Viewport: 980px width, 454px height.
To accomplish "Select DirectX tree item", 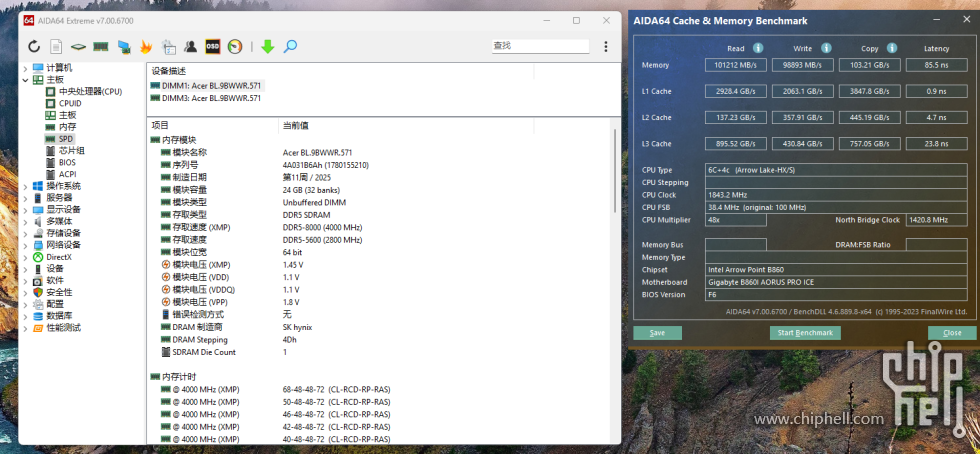I will click(59, 257).
